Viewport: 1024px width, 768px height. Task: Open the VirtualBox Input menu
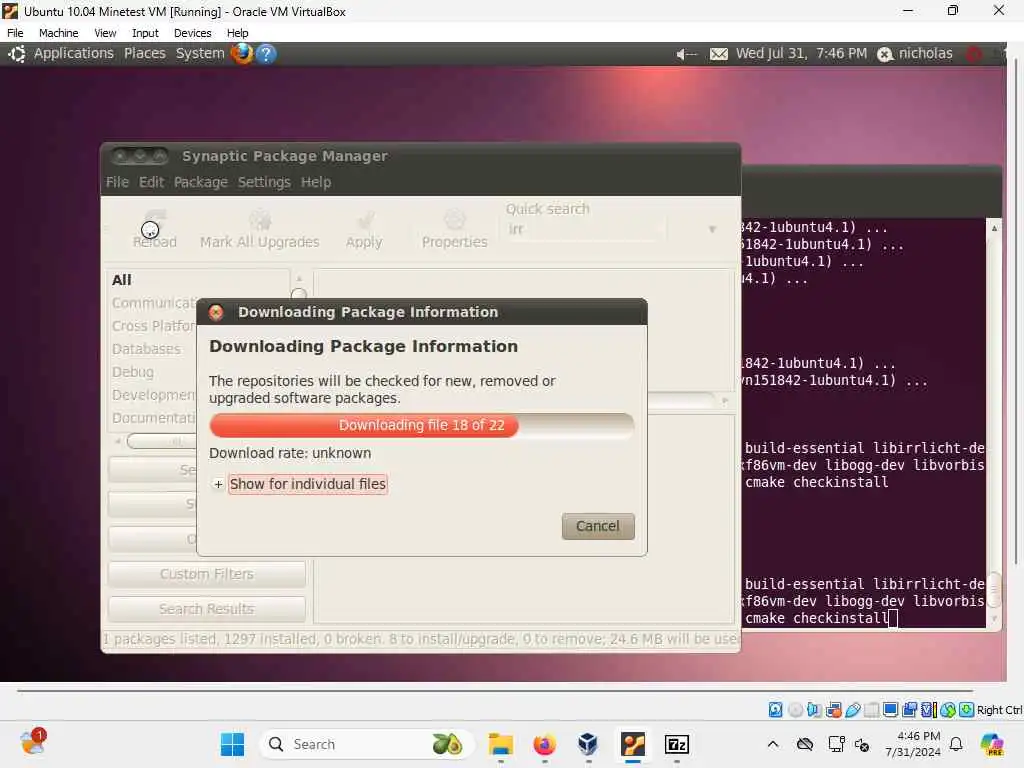pyautogui.click(x=145, y=33)
